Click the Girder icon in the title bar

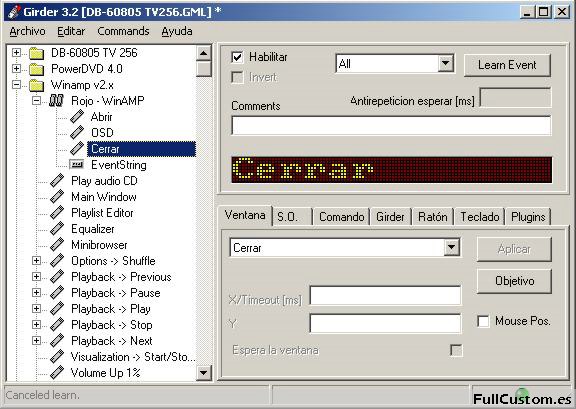tap(14, 12)
